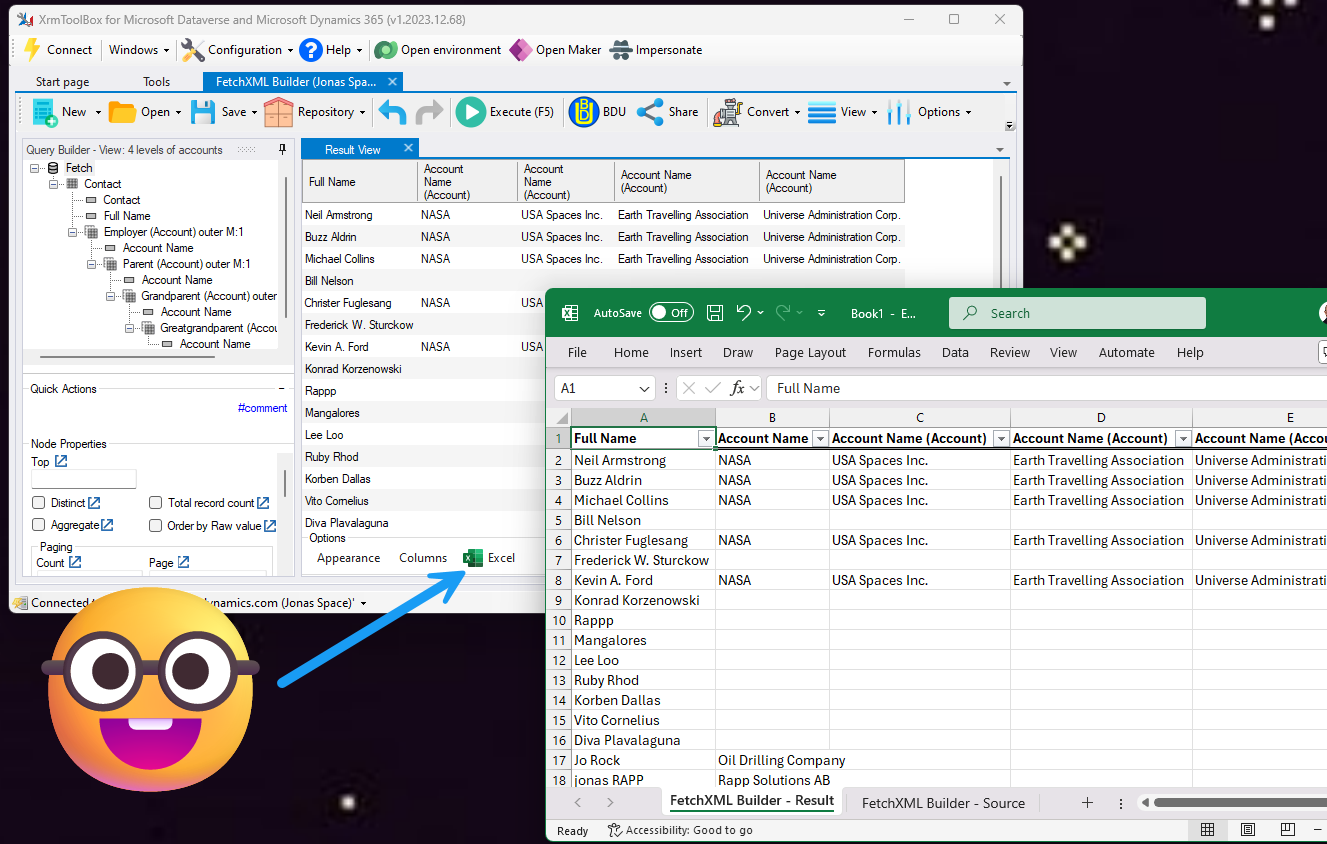1327x844 pixels.
Task: Launch BDU from the toolbar
Action: (x=597, y=112)
